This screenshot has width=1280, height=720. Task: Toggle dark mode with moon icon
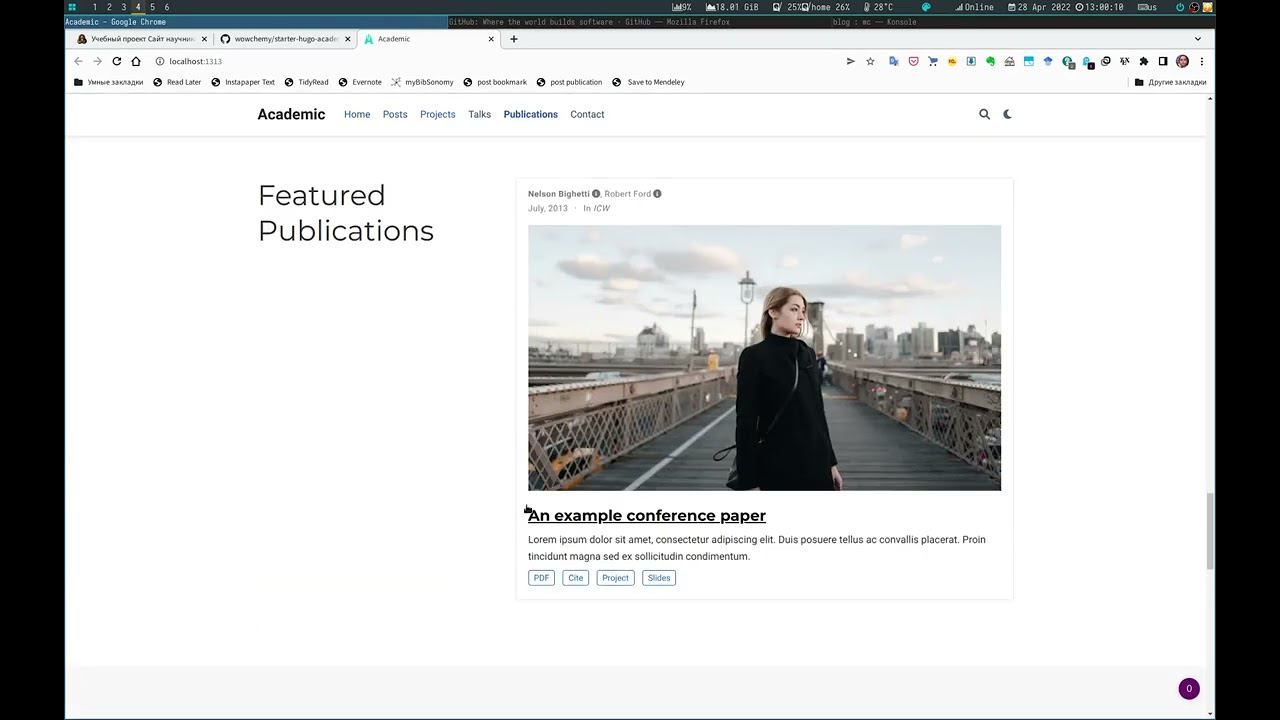[1007, 114]
